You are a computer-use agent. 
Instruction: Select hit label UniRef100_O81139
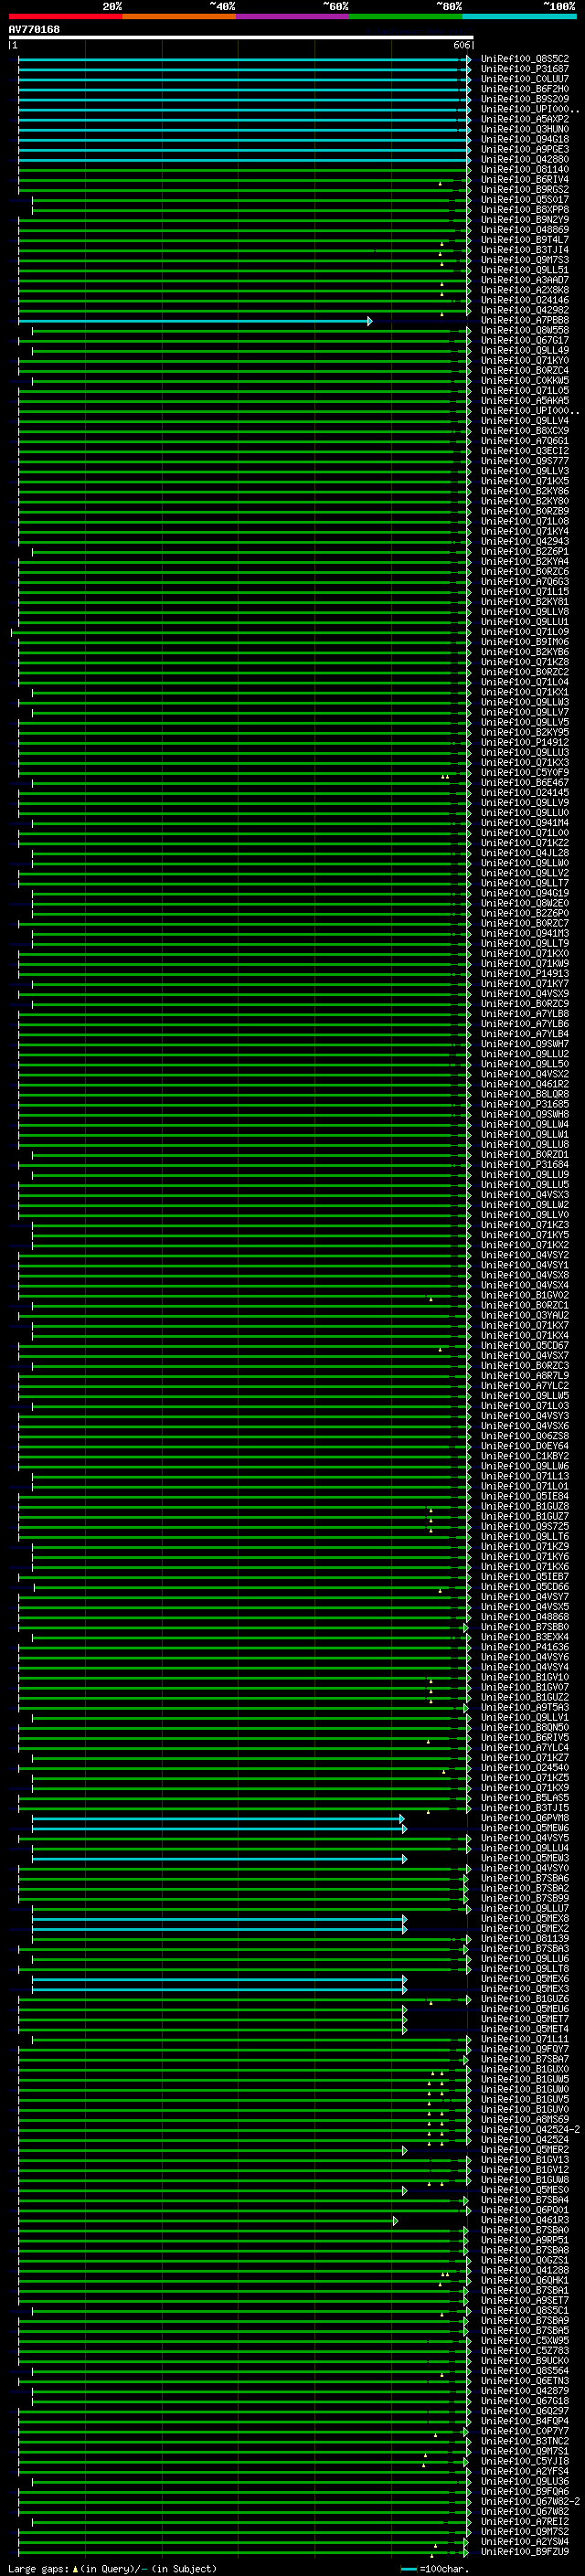click(524, 1938)
